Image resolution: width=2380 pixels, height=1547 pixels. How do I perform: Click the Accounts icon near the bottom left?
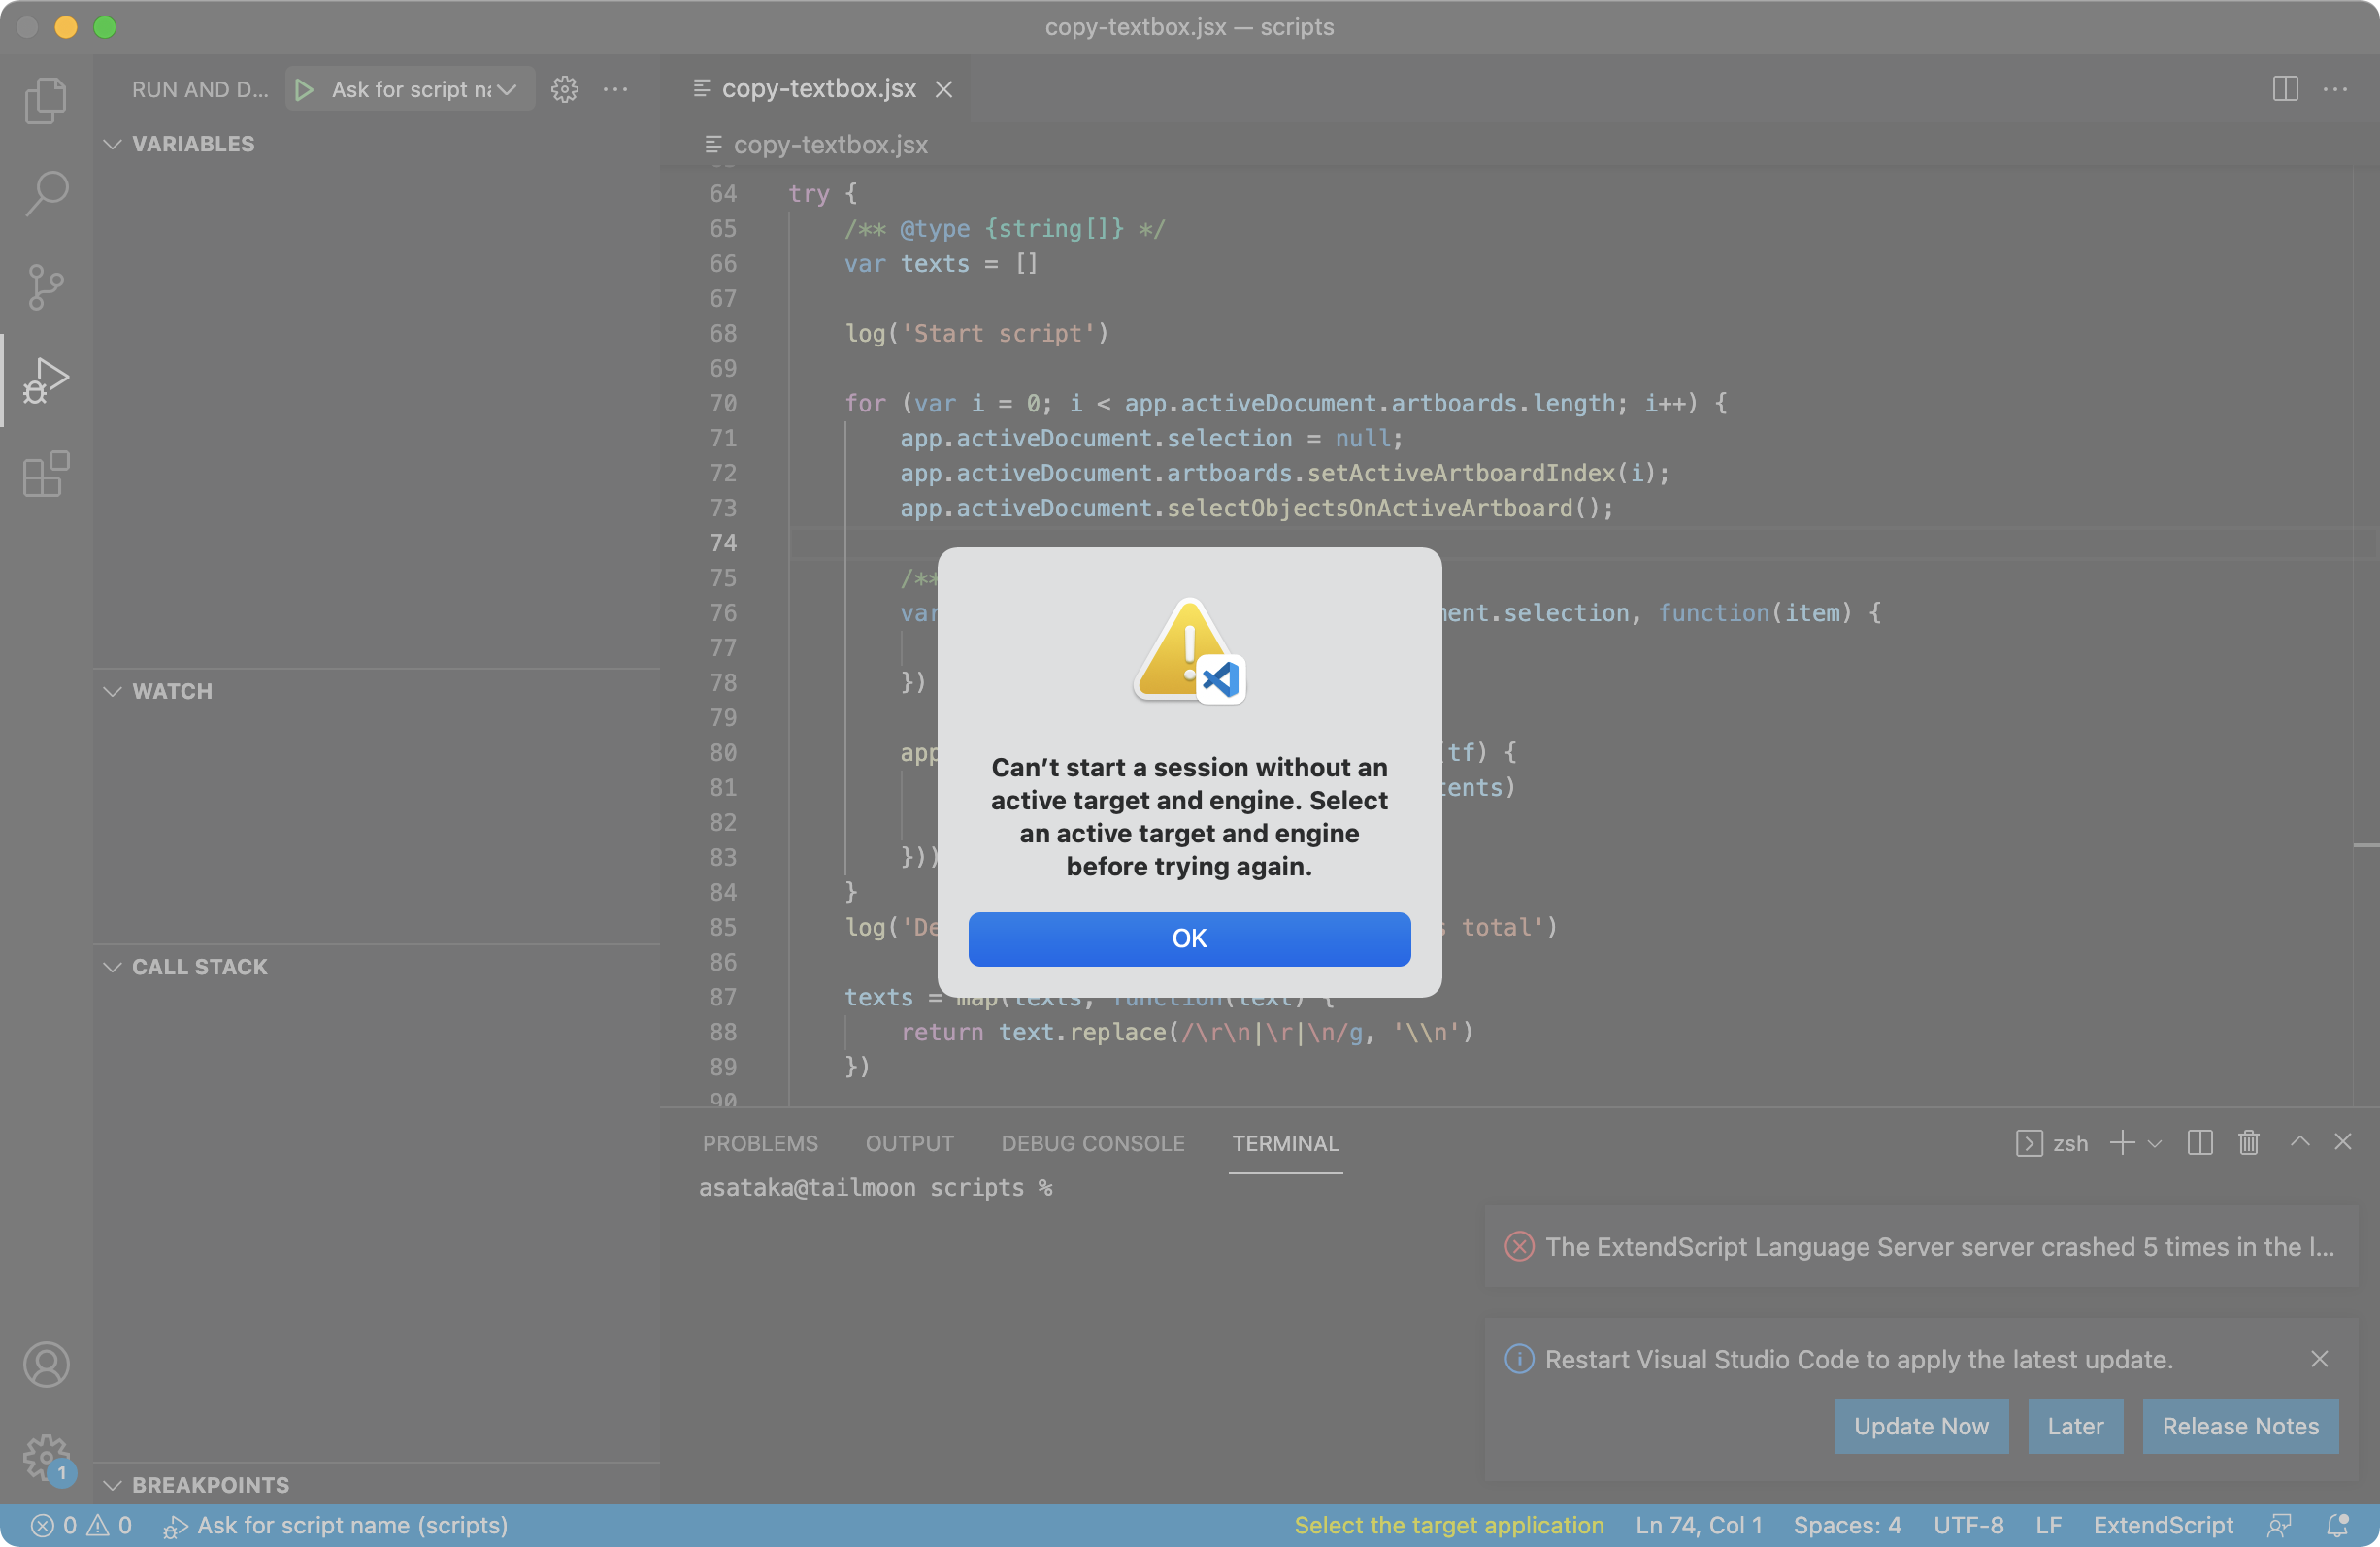point(45,1364)
